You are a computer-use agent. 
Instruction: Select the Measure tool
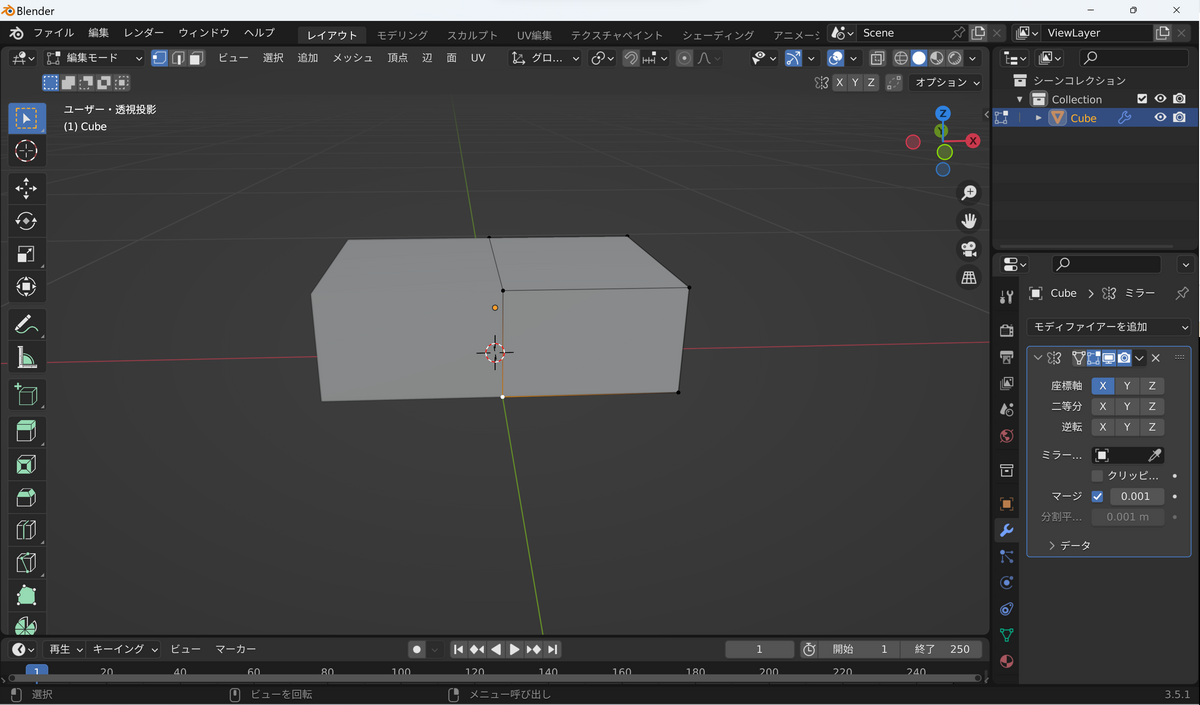[27, 357]
